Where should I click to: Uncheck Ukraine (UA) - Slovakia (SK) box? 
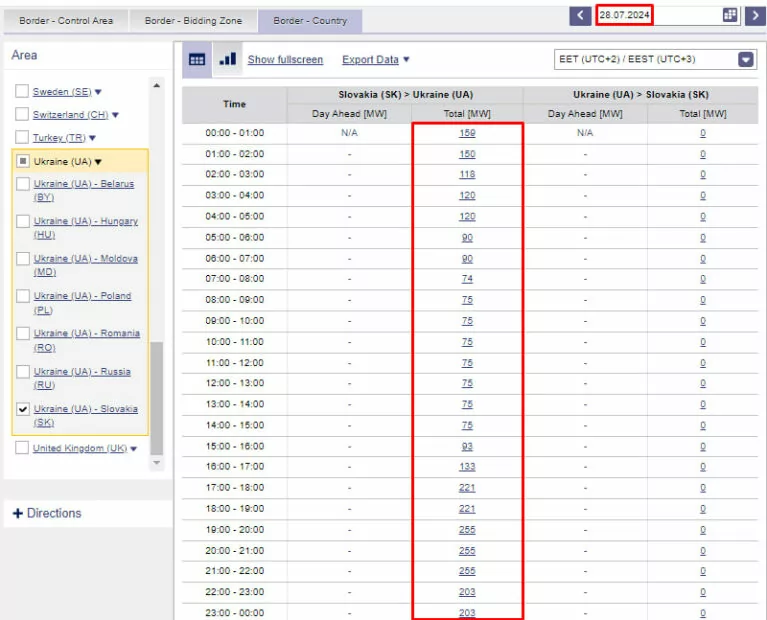(x=23, y=409)
